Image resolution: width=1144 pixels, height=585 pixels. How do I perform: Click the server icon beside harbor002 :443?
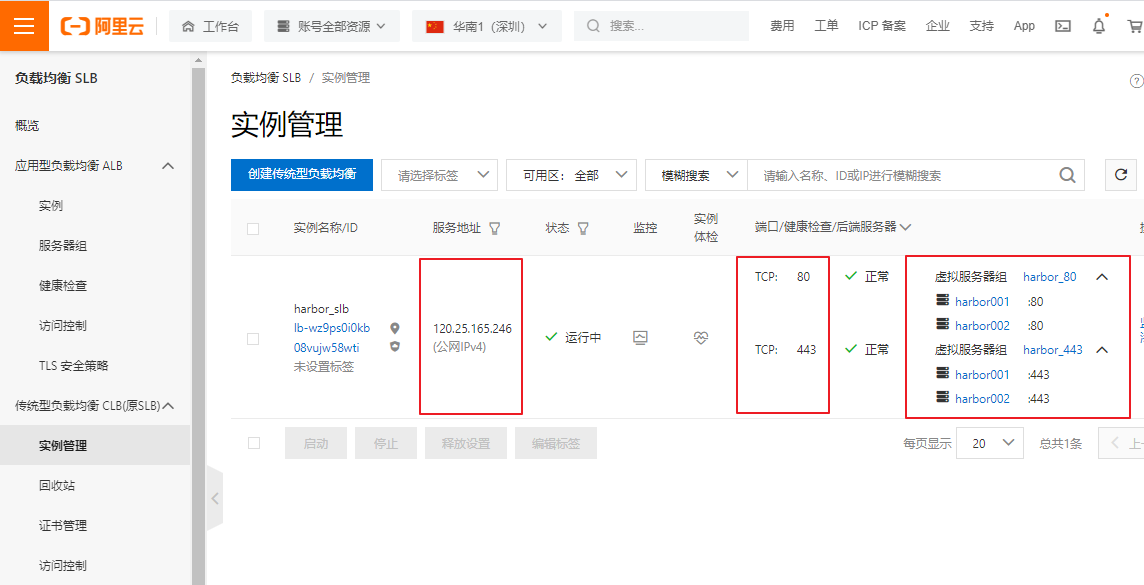tap(943, 398)
